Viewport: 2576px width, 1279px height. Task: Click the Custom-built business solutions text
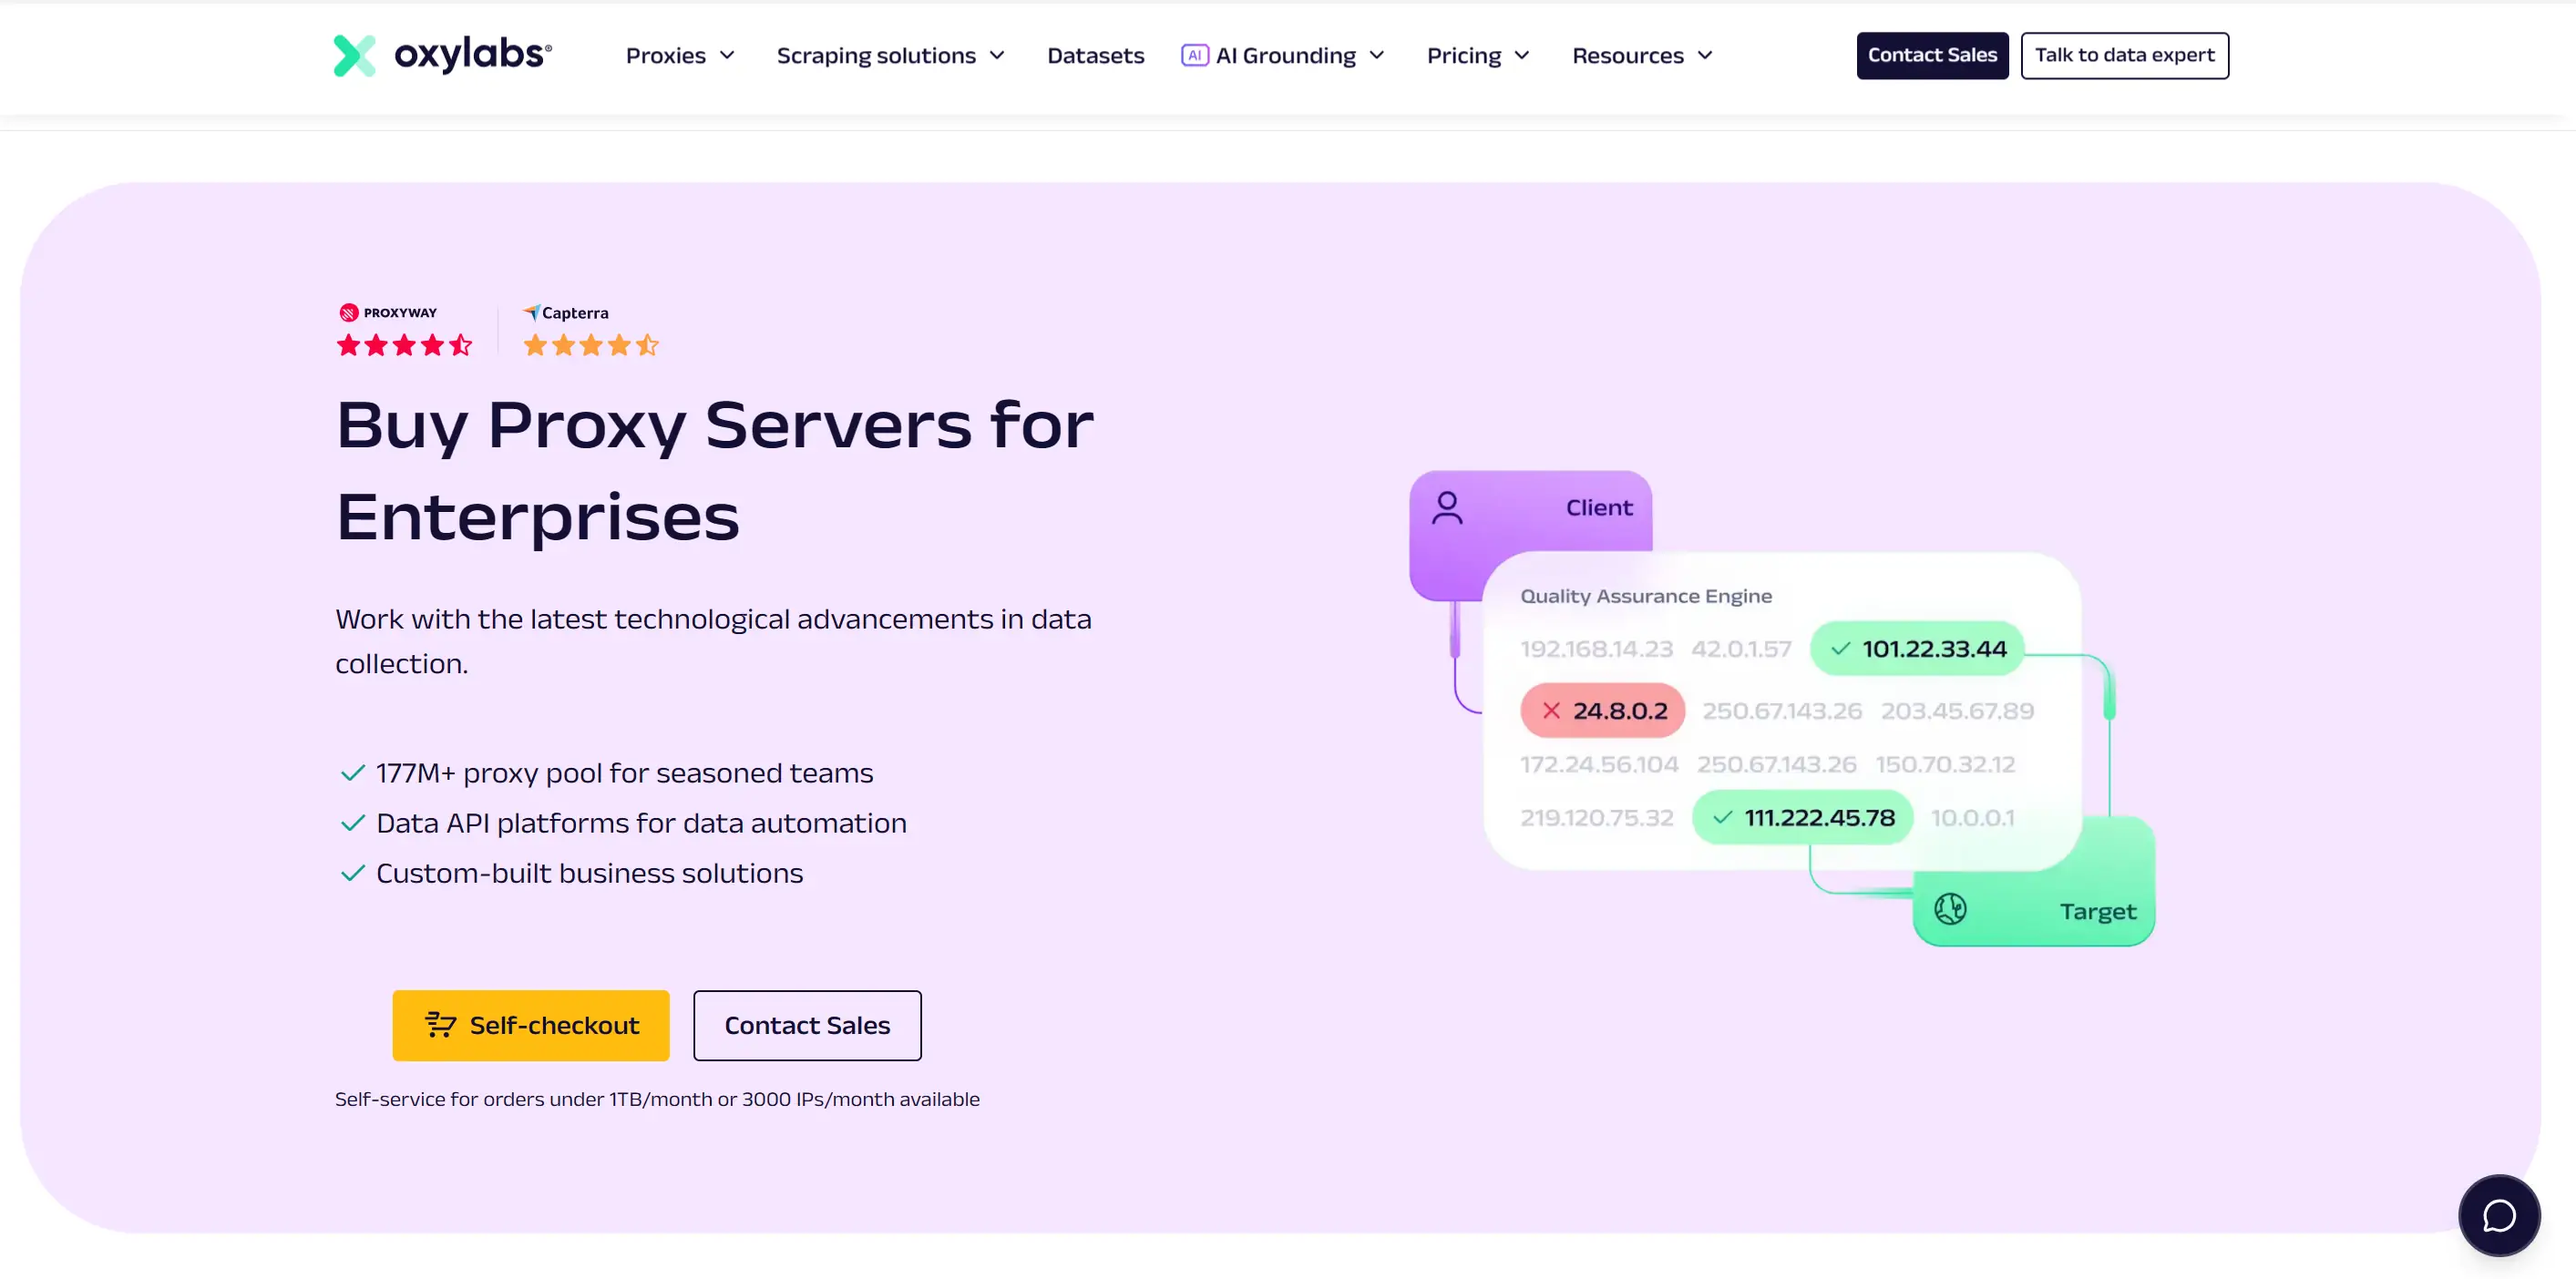[x=589, y=873]
